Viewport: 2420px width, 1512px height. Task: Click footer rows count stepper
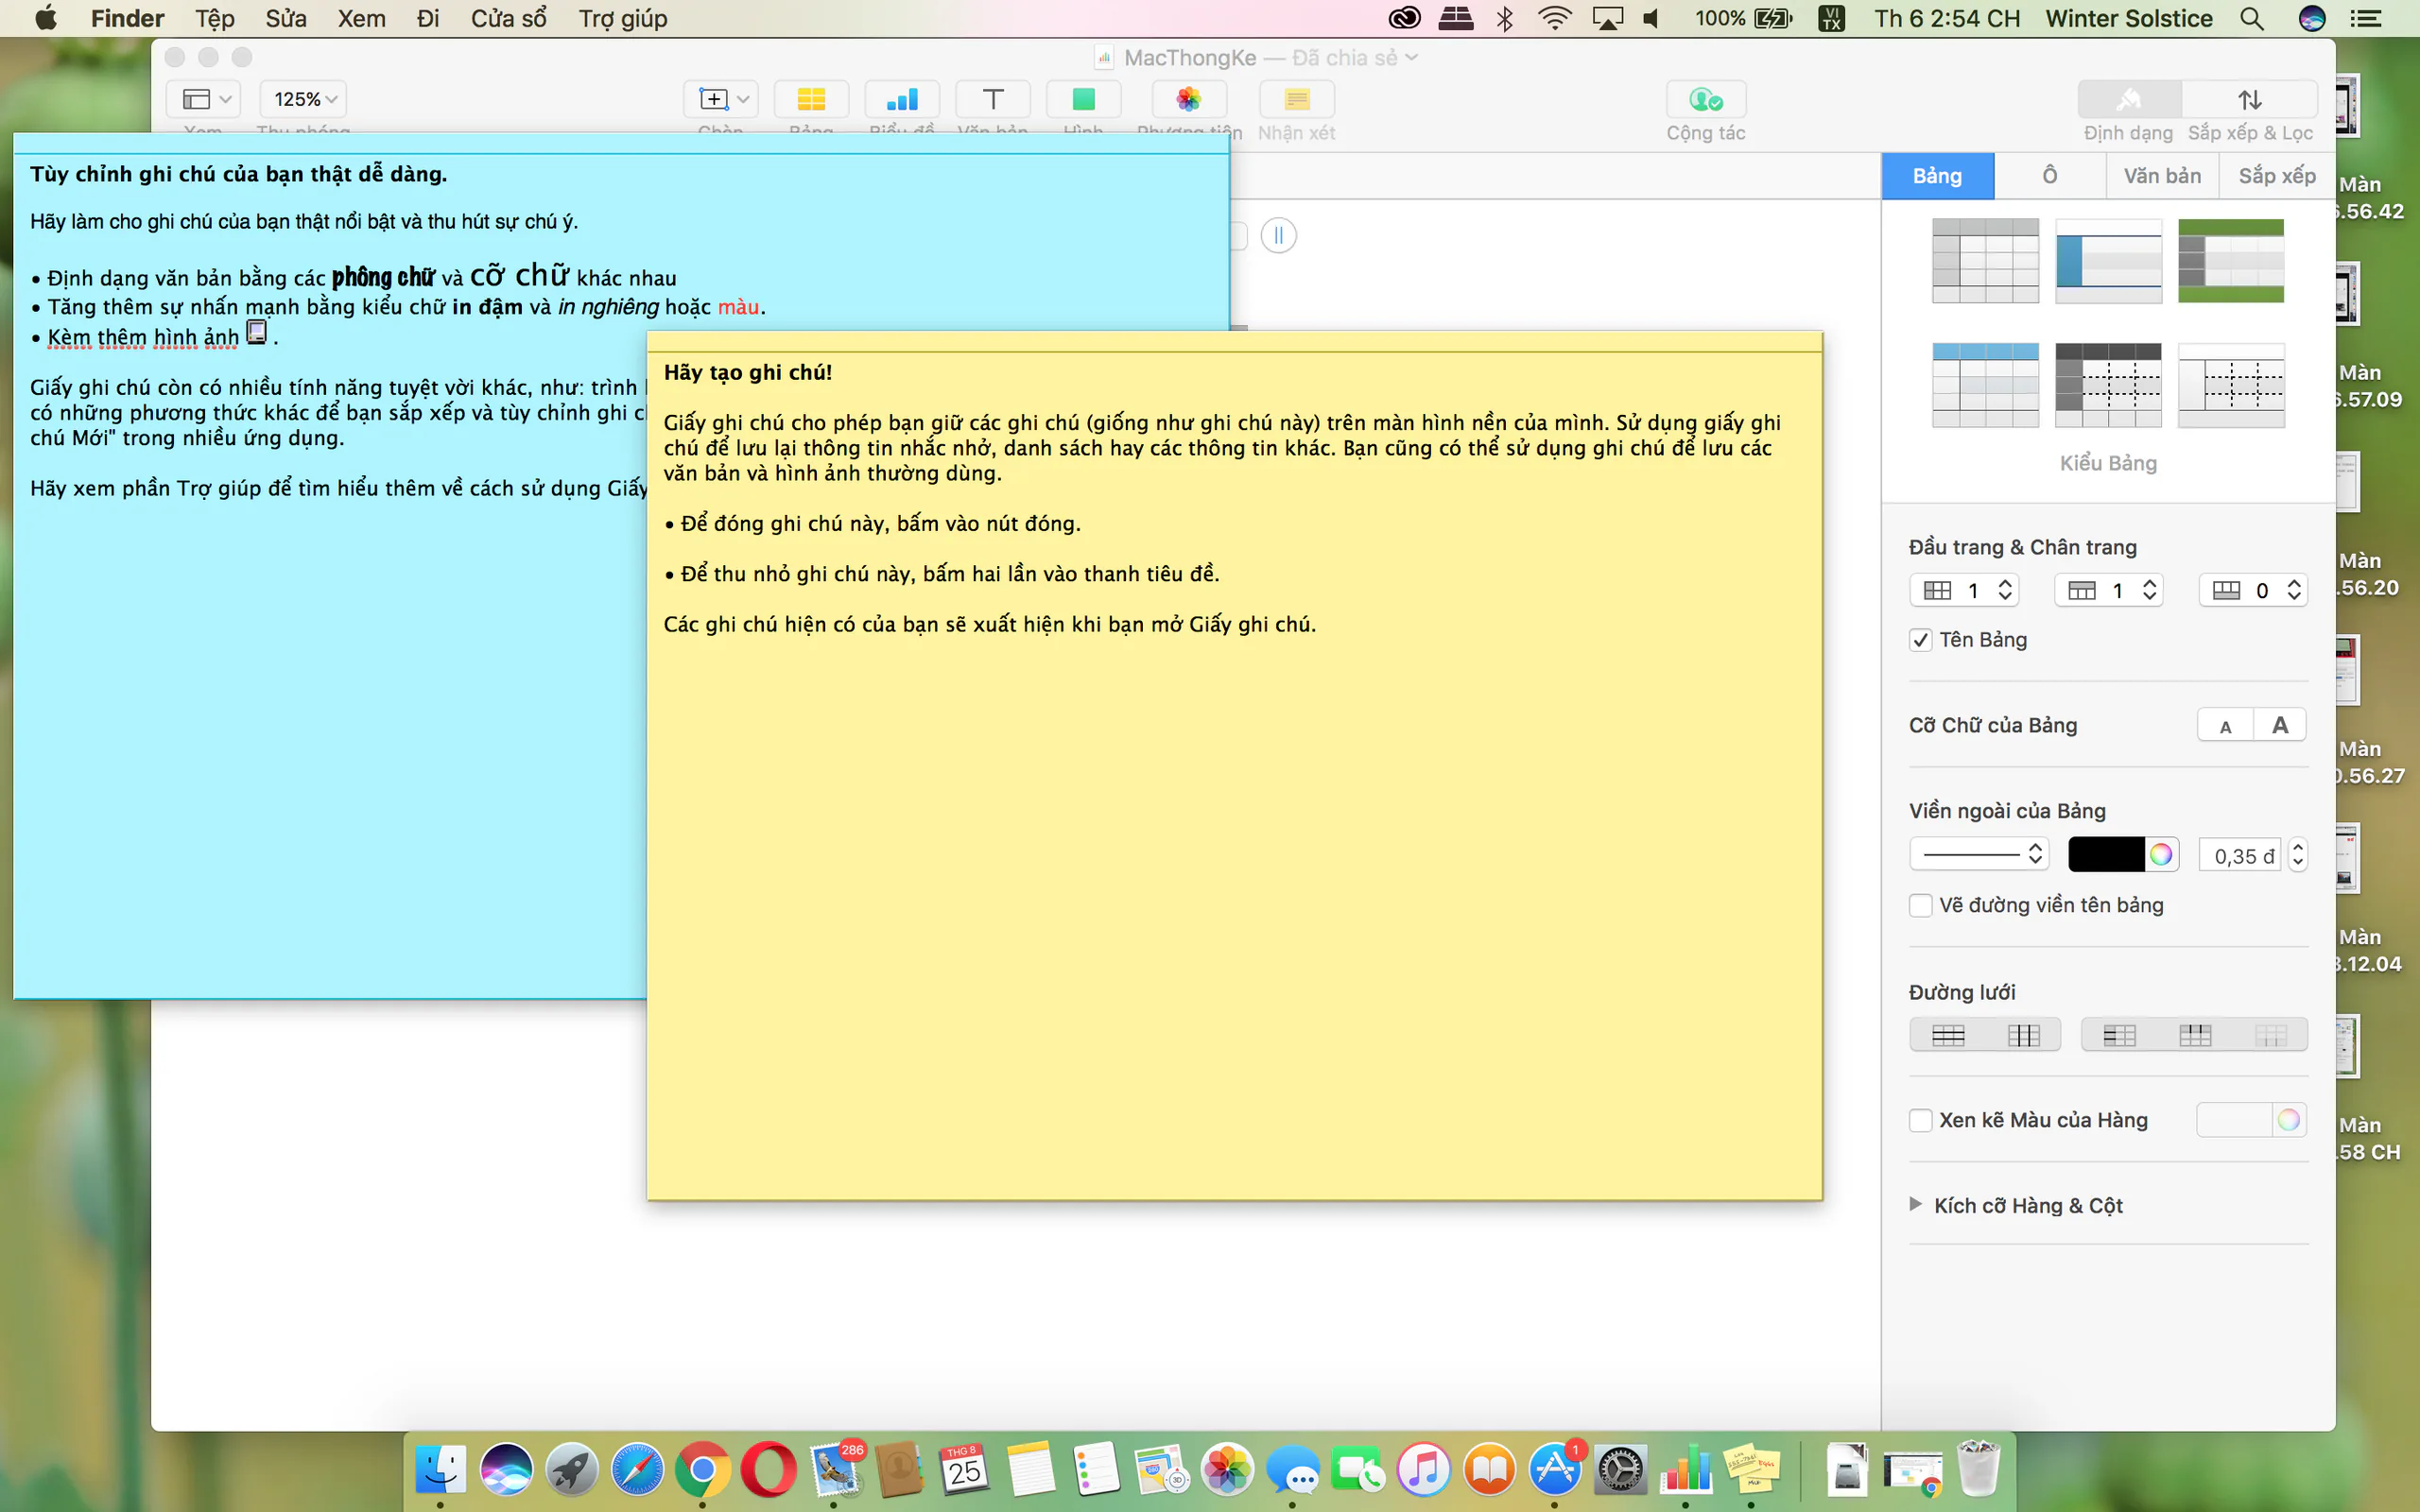(2294, 590)
